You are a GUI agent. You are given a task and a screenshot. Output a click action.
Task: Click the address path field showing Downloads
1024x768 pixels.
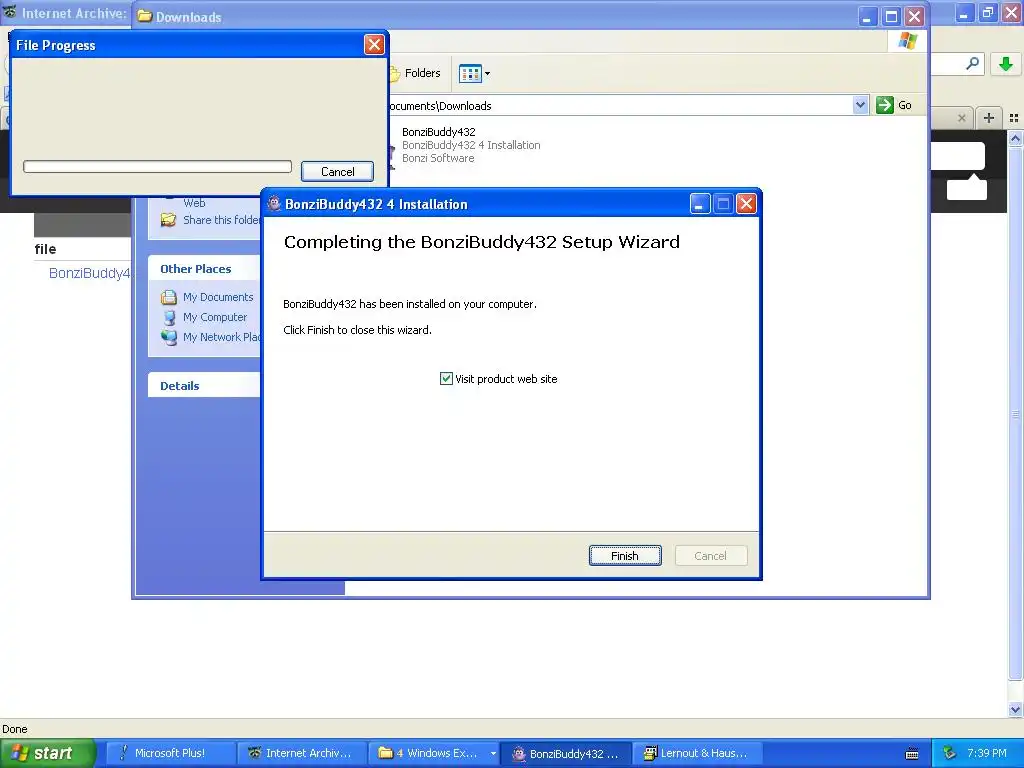pos(619,105)
